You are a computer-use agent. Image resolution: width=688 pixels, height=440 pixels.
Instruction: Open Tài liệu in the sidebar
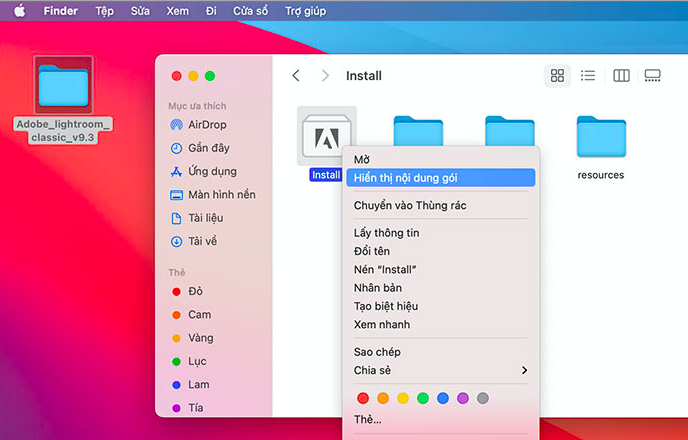197,218
